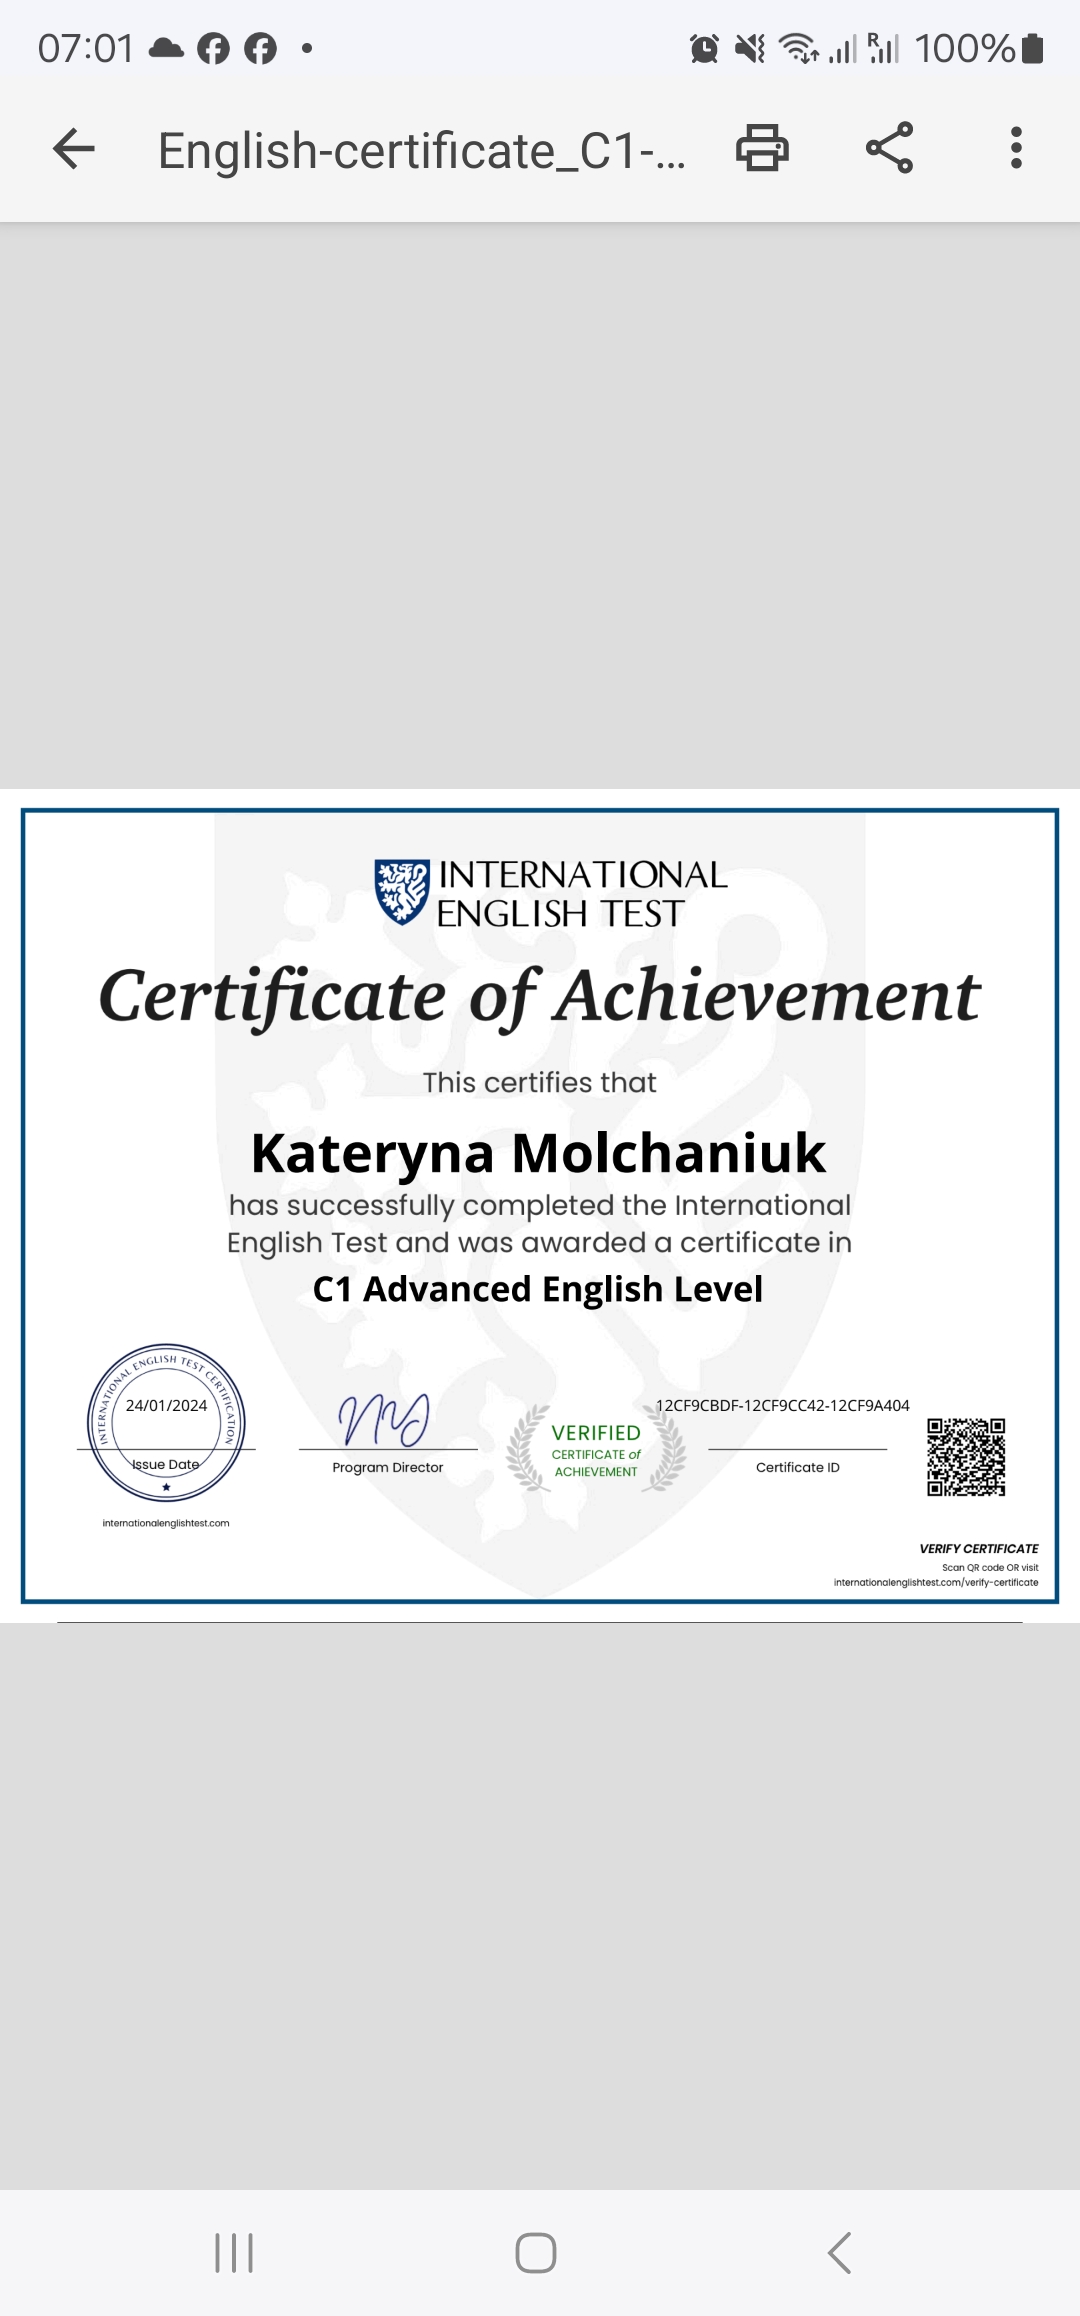Tap the battery icon in the status bar

point(1034,48)
